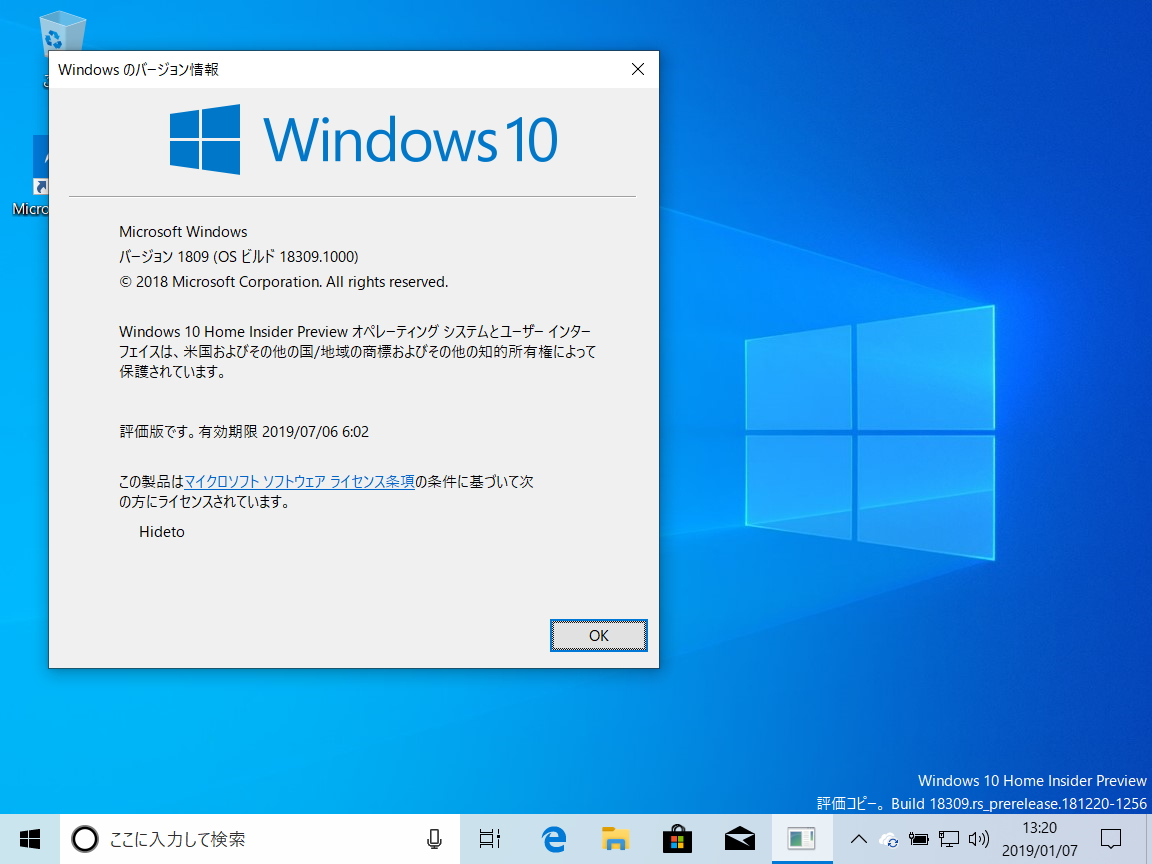Image resolution: width=1152 pixels, height=864 pixels.
Task: Open Task View from the taskbar
Action: 488,839
